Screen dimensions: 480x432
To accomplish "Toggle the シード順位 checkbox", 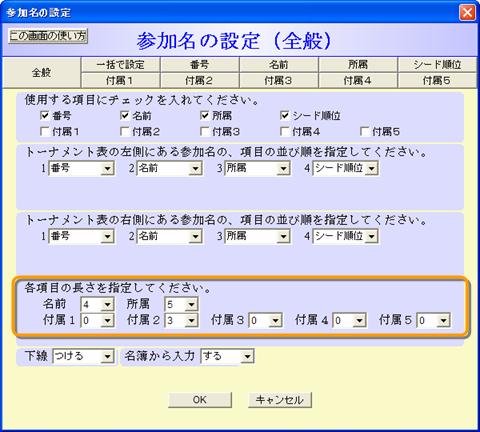I will click(x=284, y=116).
